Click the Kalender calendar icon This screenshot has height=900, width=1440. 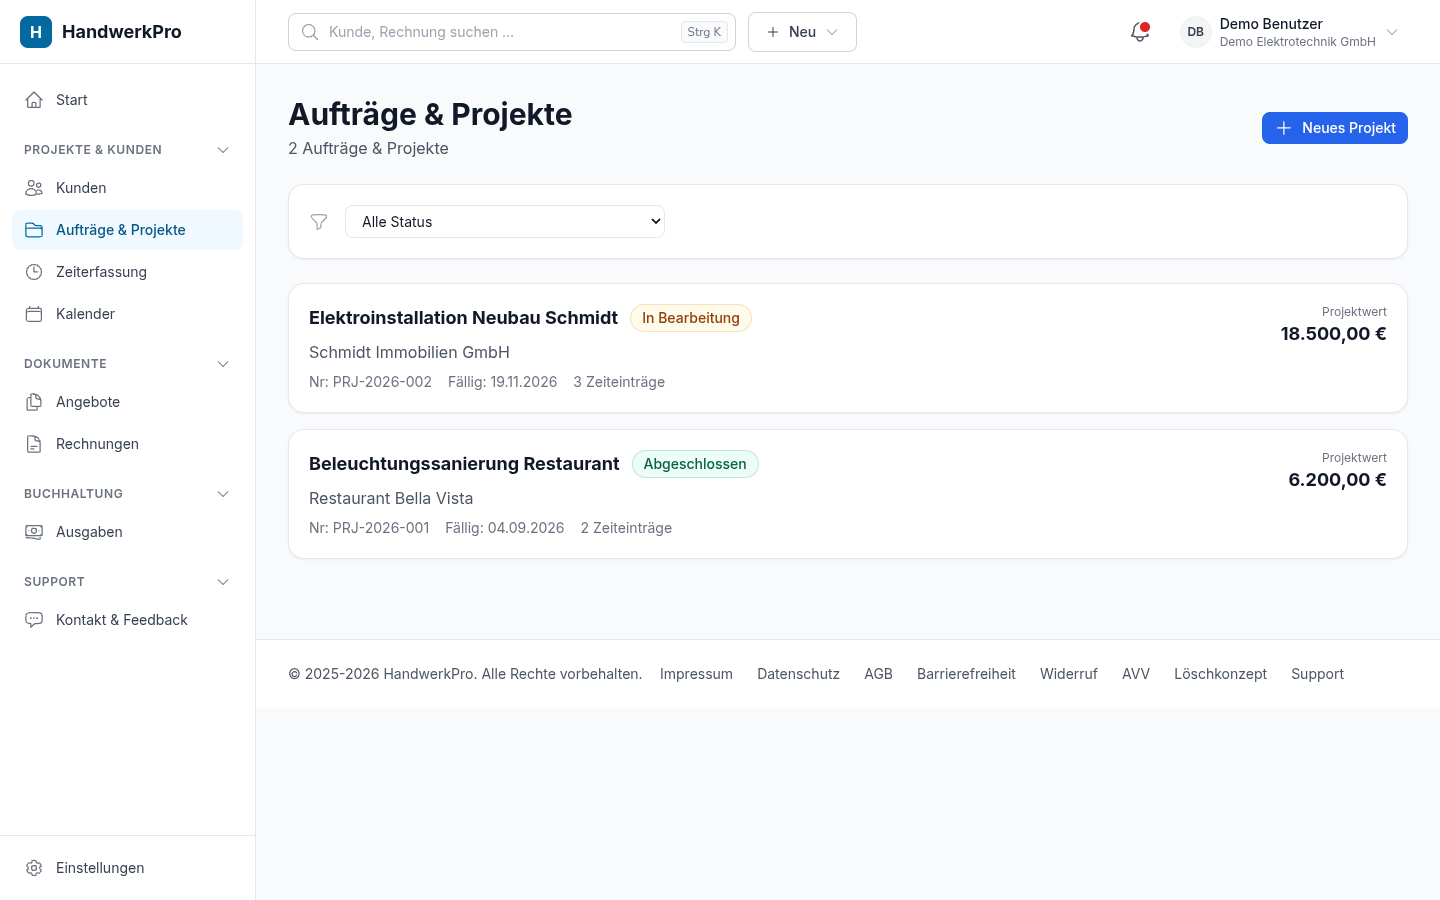[34, 314]
